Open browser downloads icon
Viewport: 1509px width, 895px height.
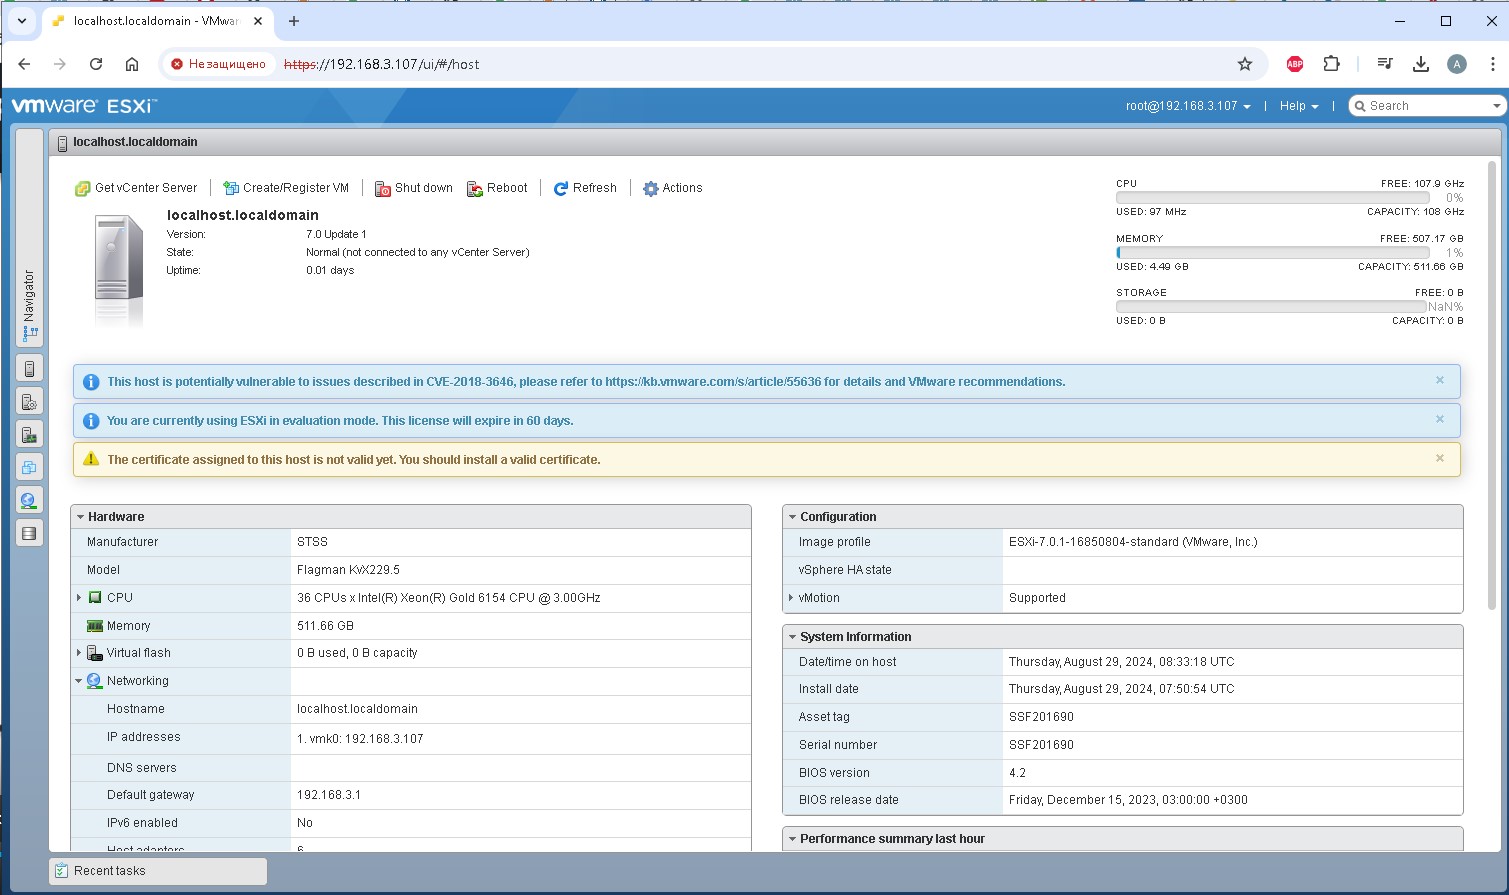tap(1421, 64)
